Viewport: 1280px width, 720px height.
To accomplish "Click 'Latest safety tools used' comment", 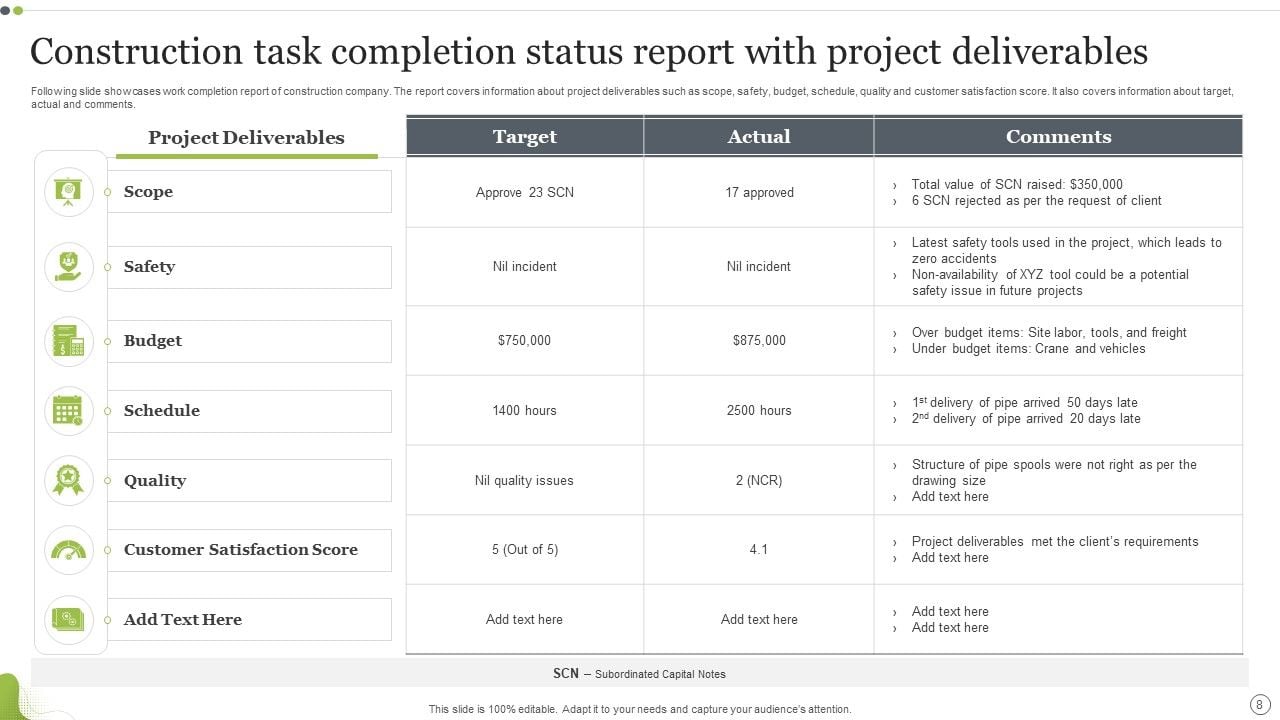I will [1067, 250].
